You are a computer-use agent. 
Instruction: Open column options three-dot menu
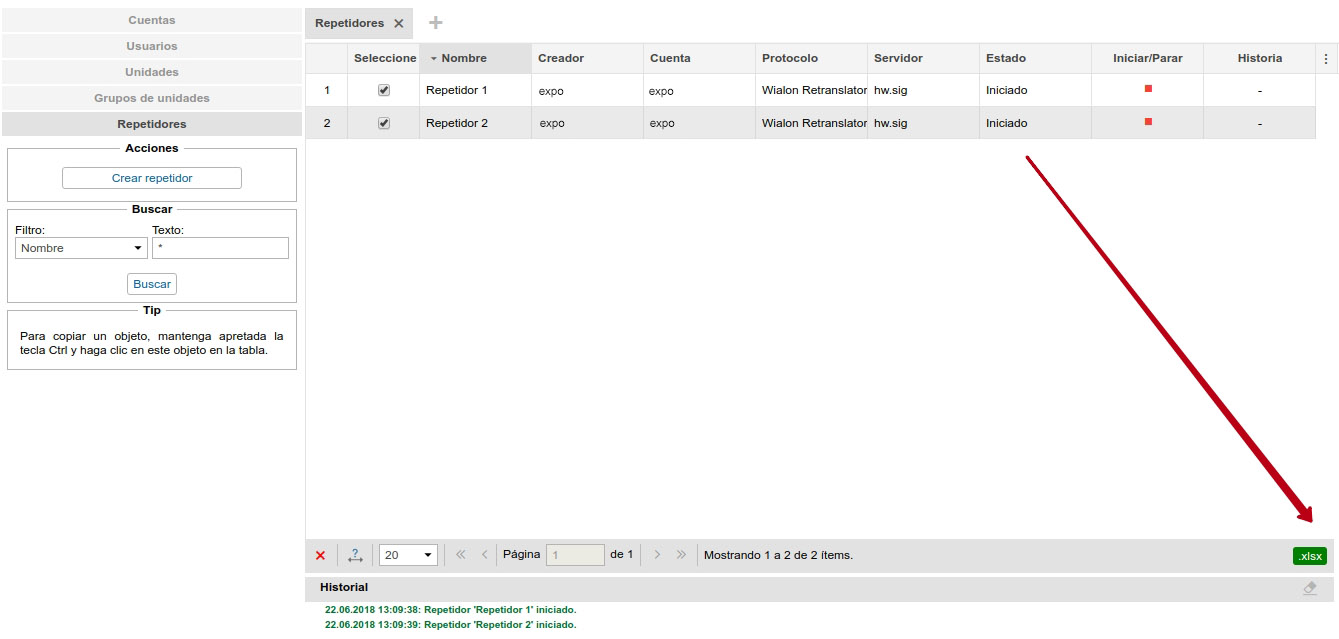(x=1326, y=59)
